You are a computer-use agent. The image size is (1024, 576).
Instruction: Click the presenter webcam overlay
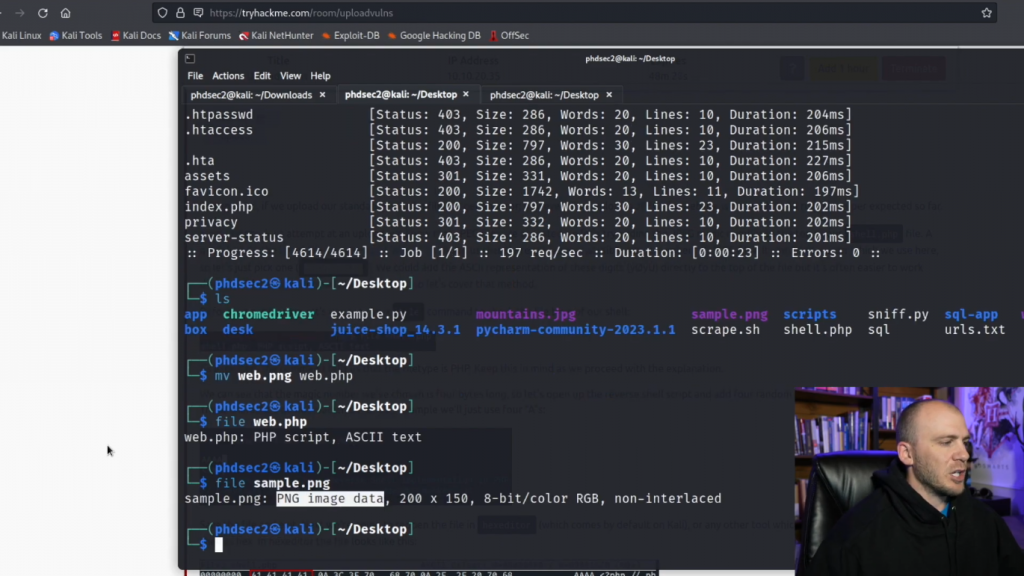point(909,481)
